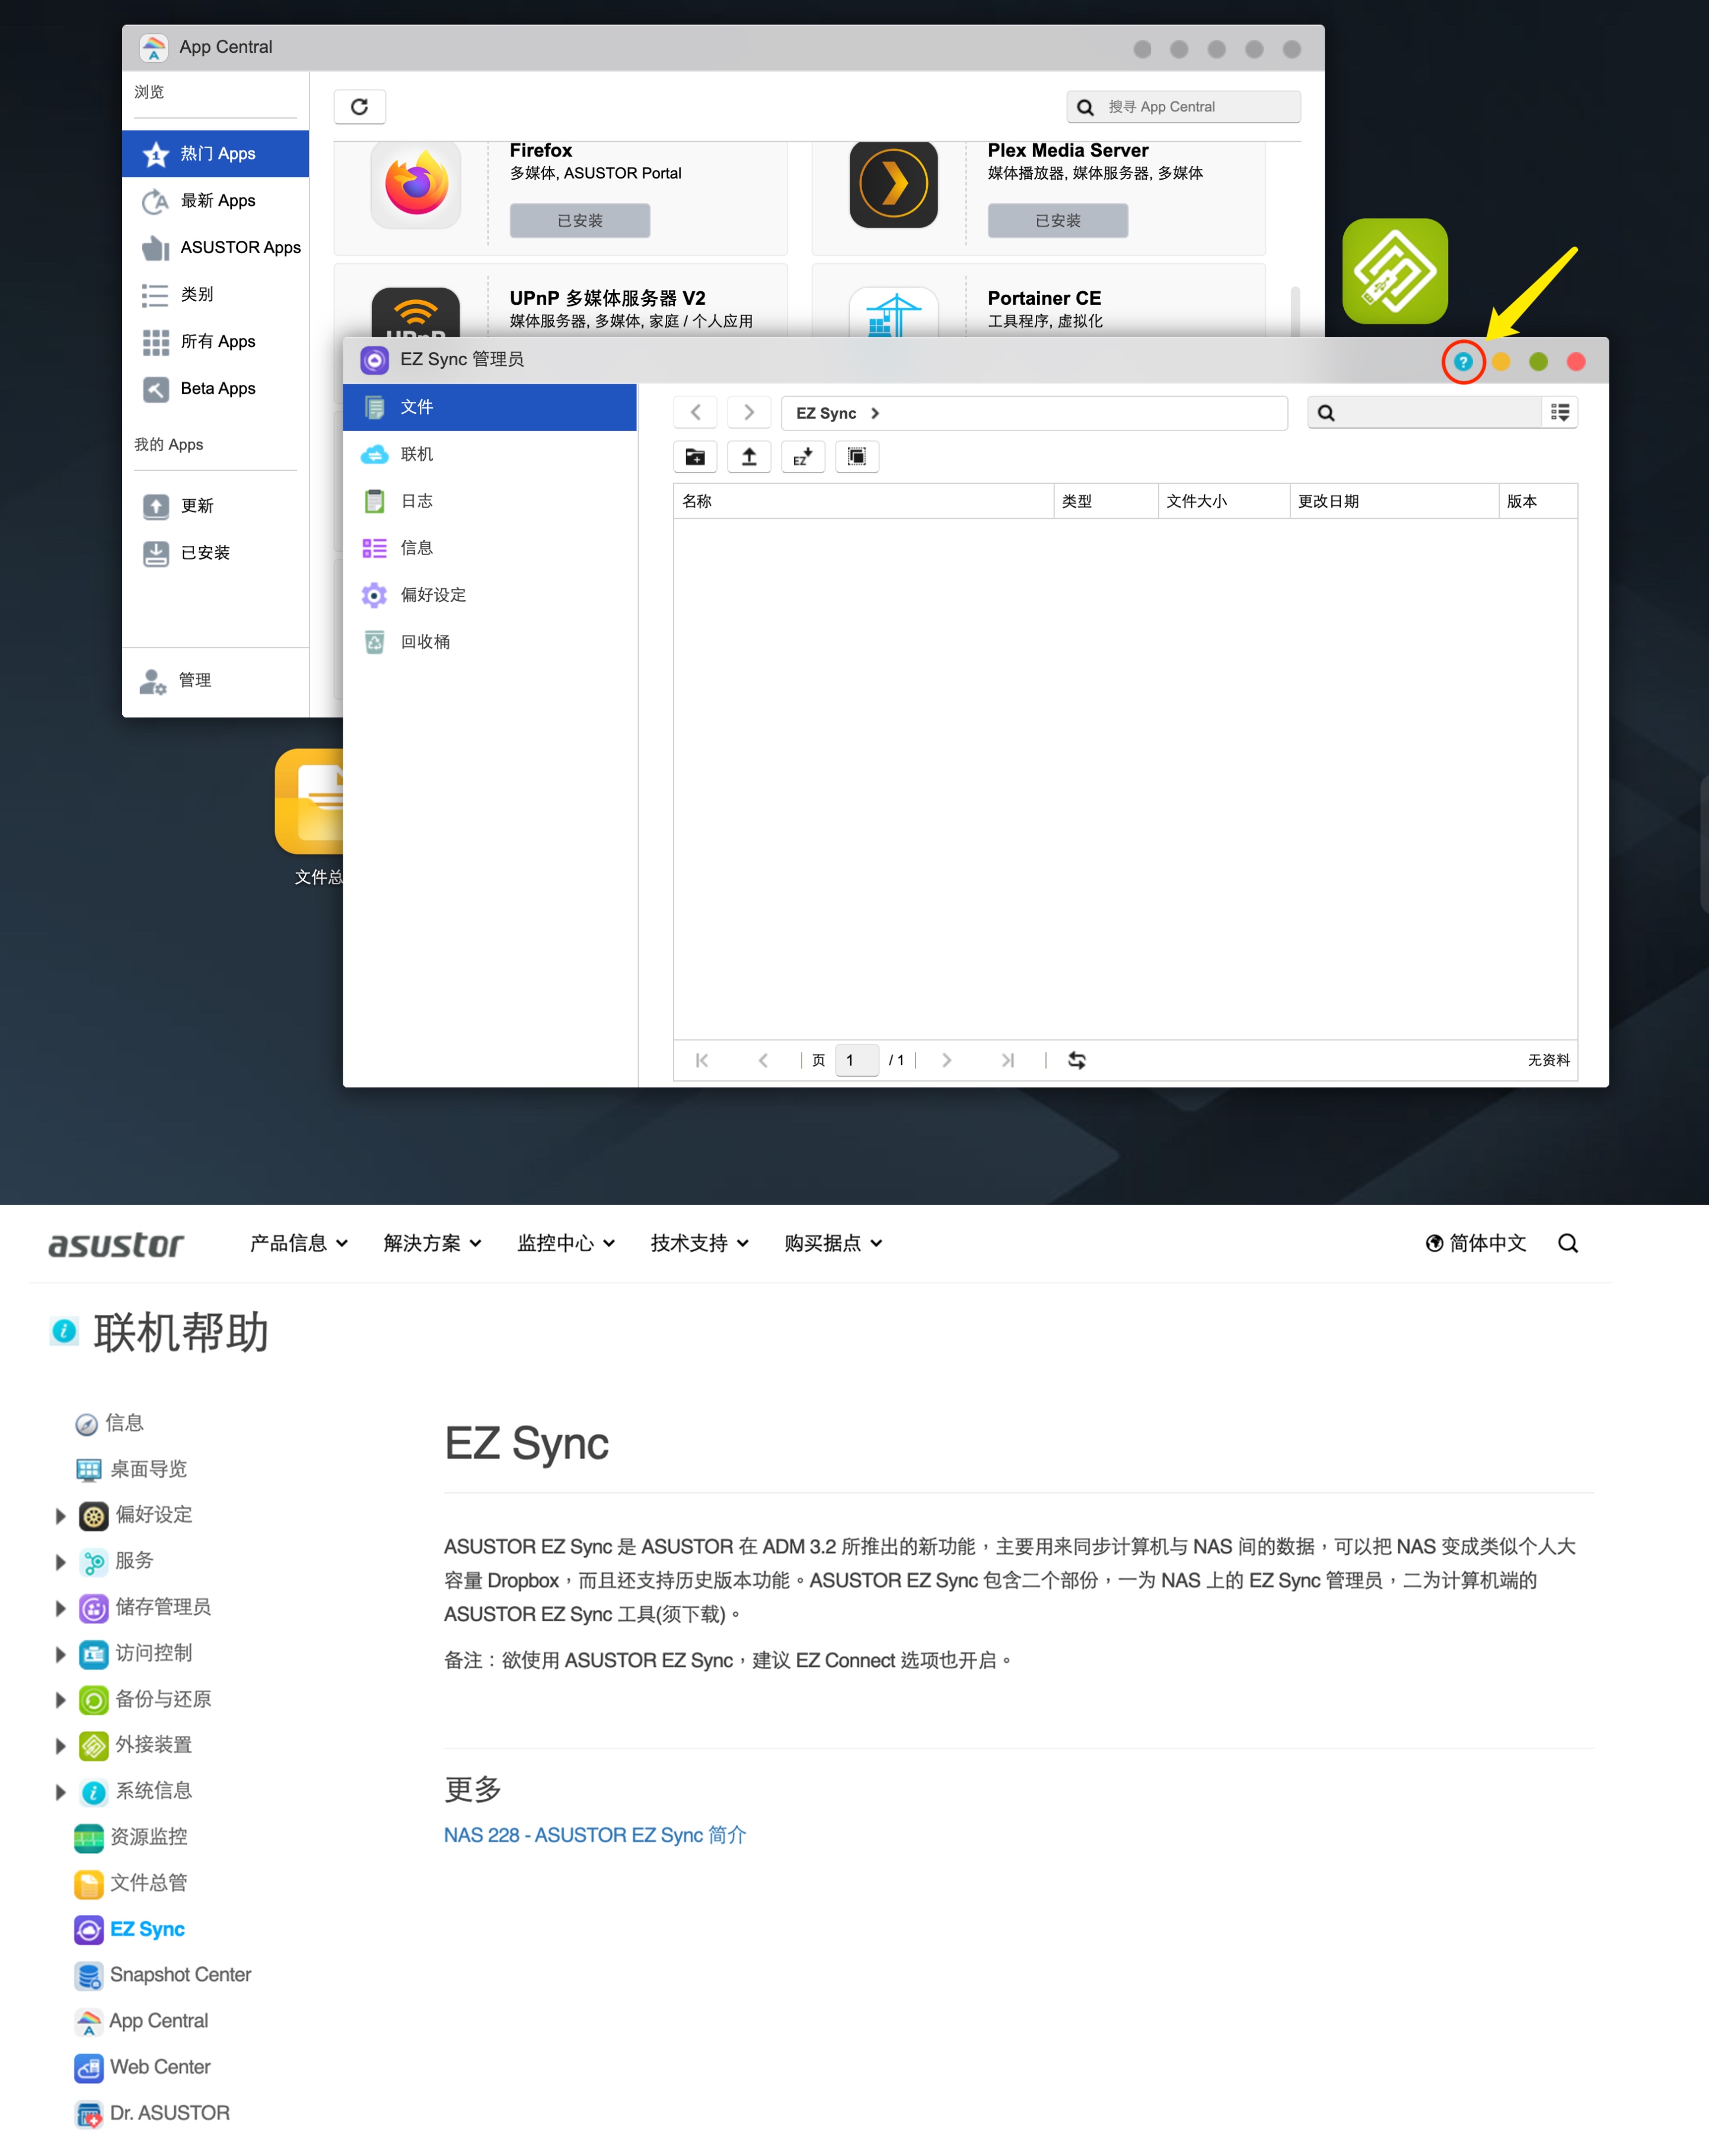The height and width of the screenshot is (2156, 1709).
Task: Switch to 联机 in EZ Sync sidebar
Action: pos(417,453)
